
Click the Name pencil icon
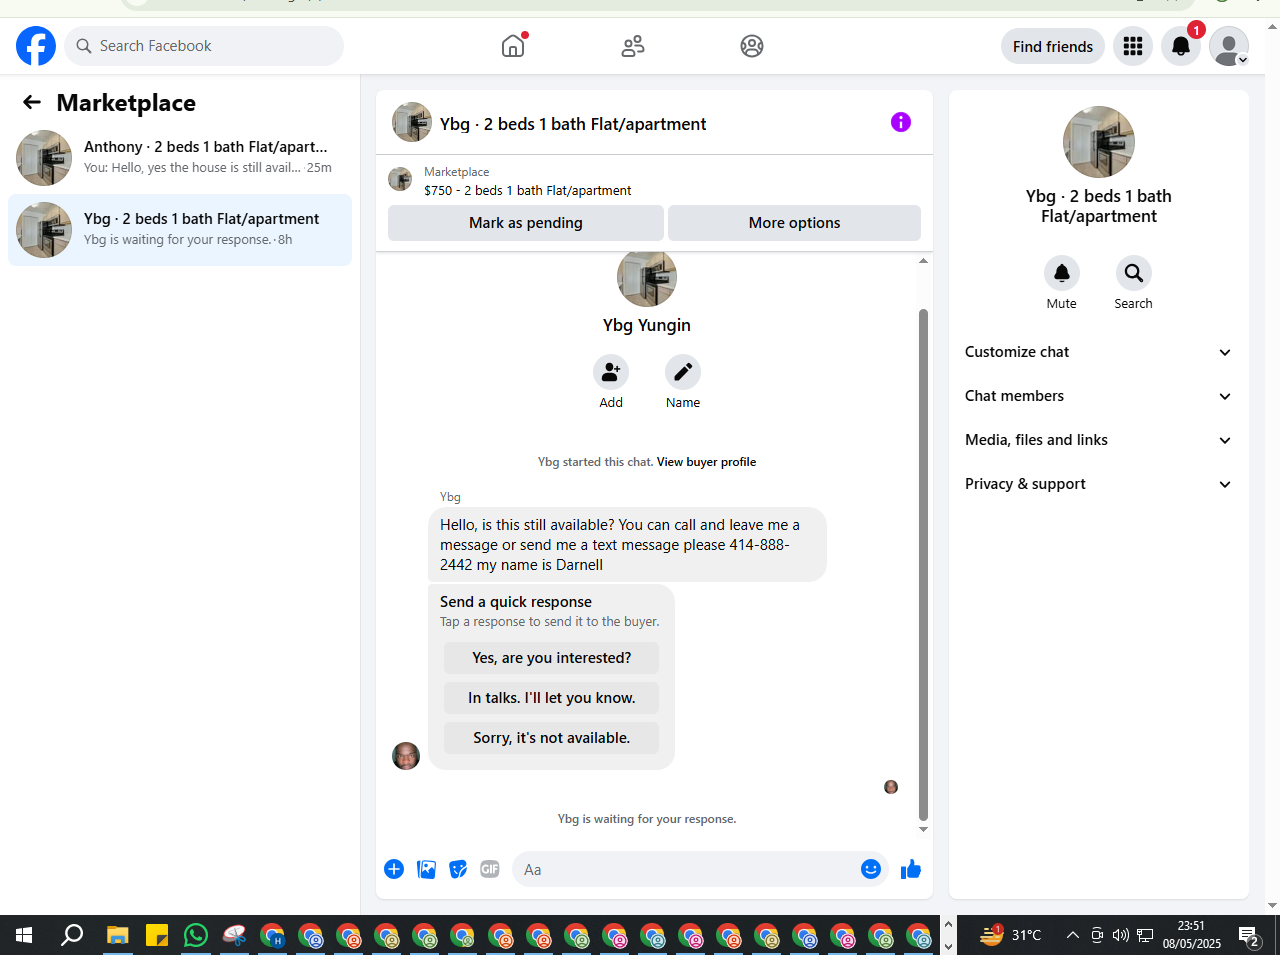pyautogui.click(x=683, y=372)
